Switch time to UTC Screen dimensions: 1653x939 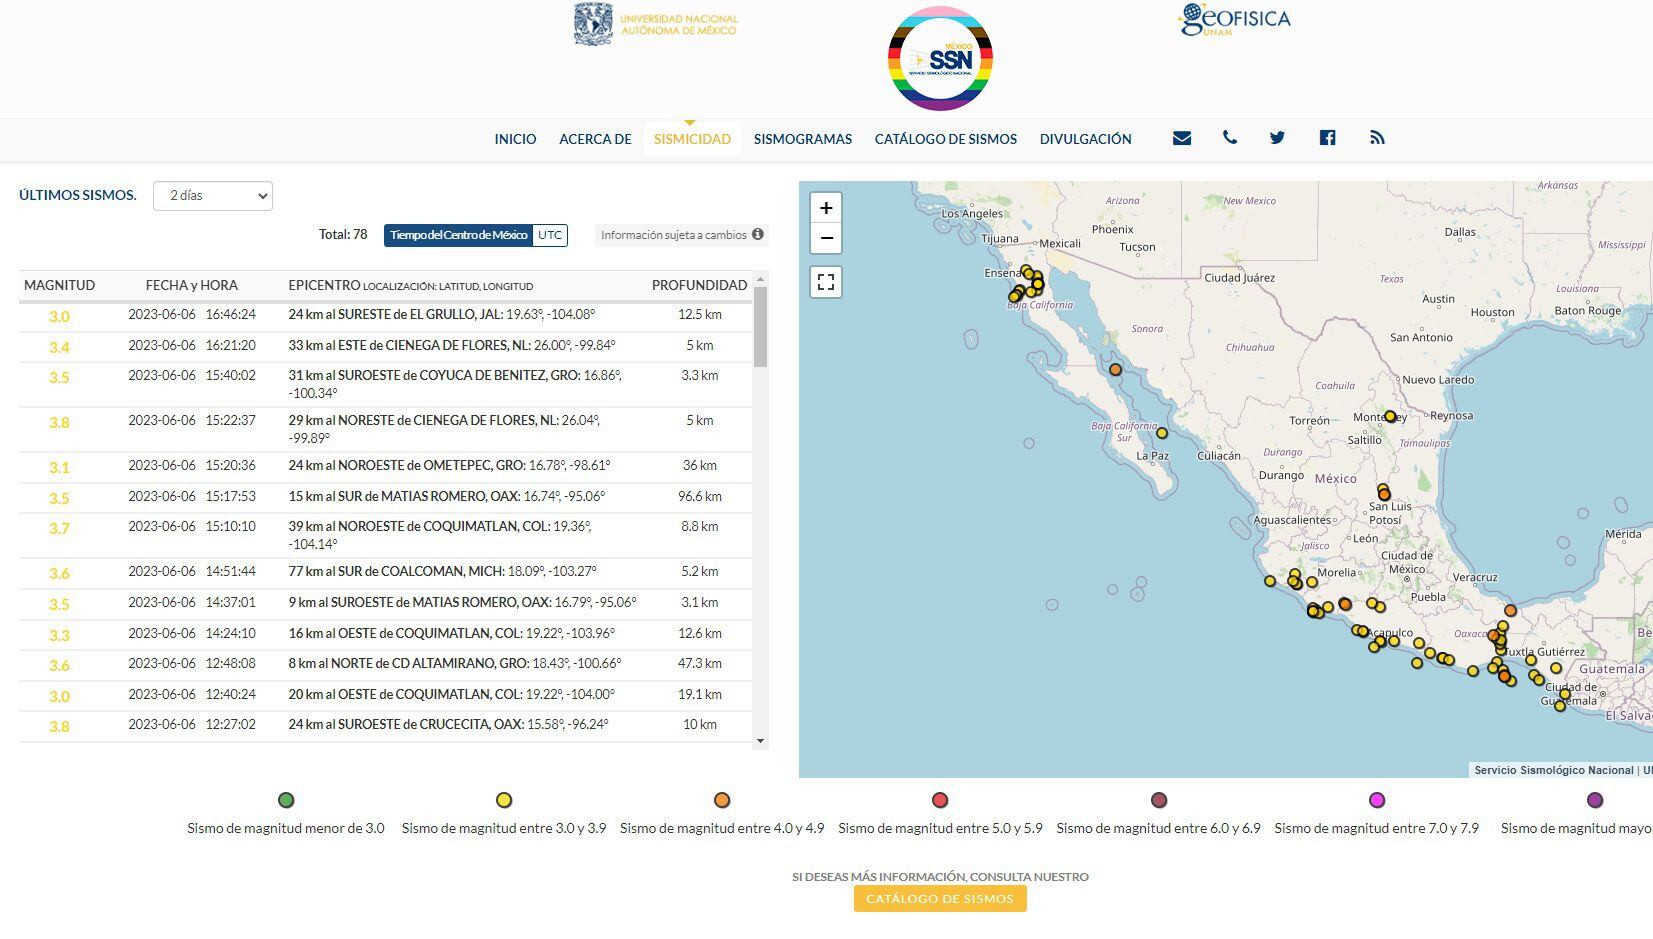(x=550, y=235)
